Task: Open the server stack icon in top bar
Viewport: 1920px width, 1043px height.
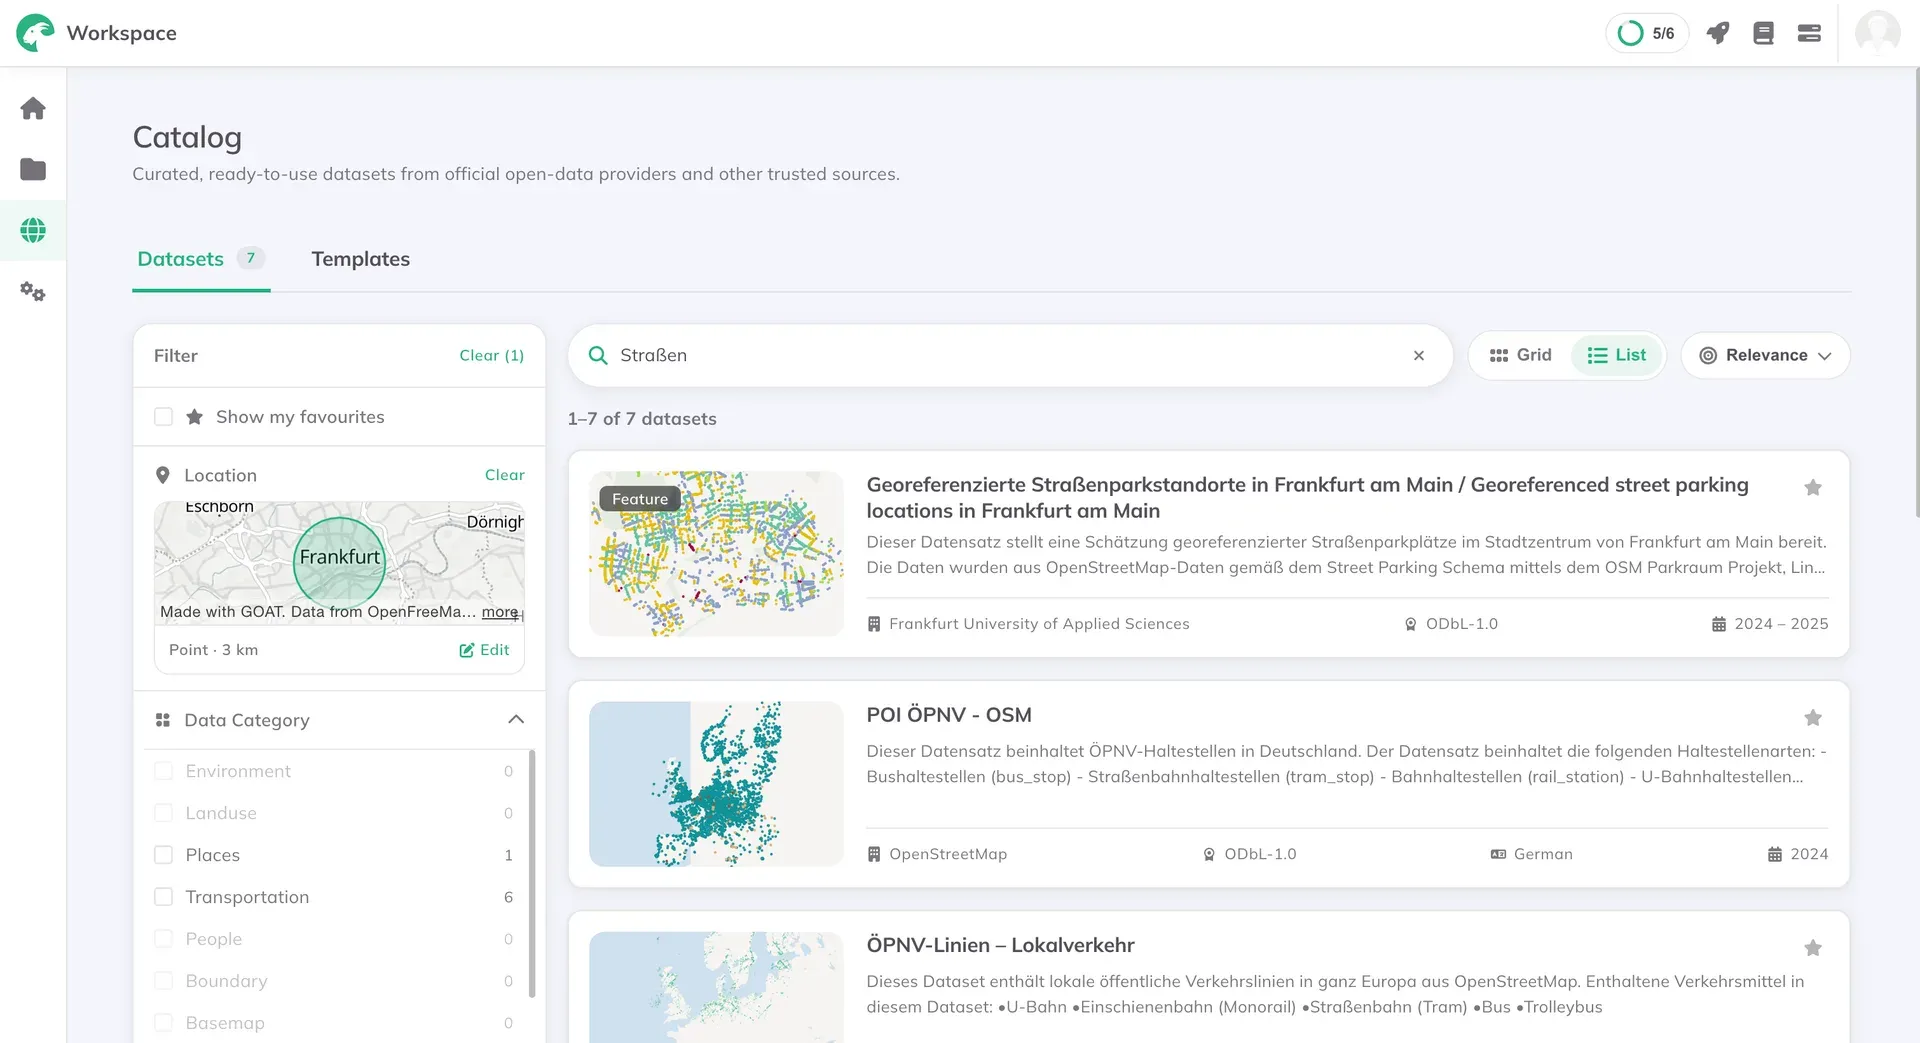Action: (1809, 33)
